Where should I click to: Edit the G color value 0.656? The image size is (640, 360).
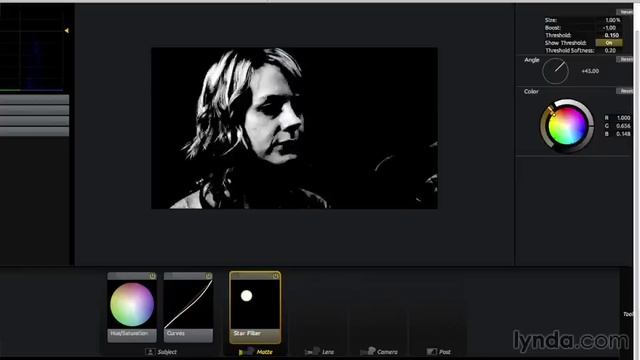(622, 126)
